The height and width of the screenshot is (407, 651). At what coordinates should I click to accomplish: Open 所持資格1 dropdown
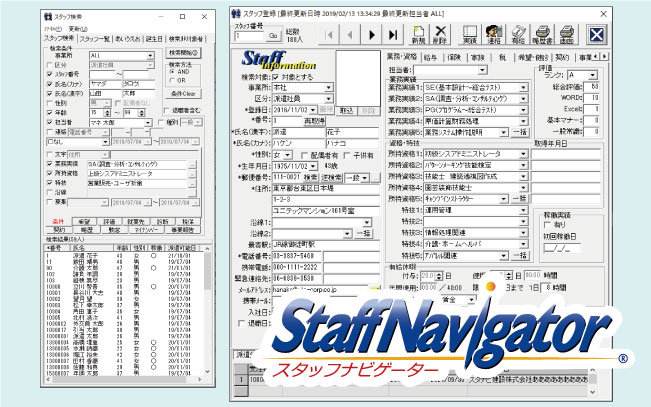(x=524, y=154)
